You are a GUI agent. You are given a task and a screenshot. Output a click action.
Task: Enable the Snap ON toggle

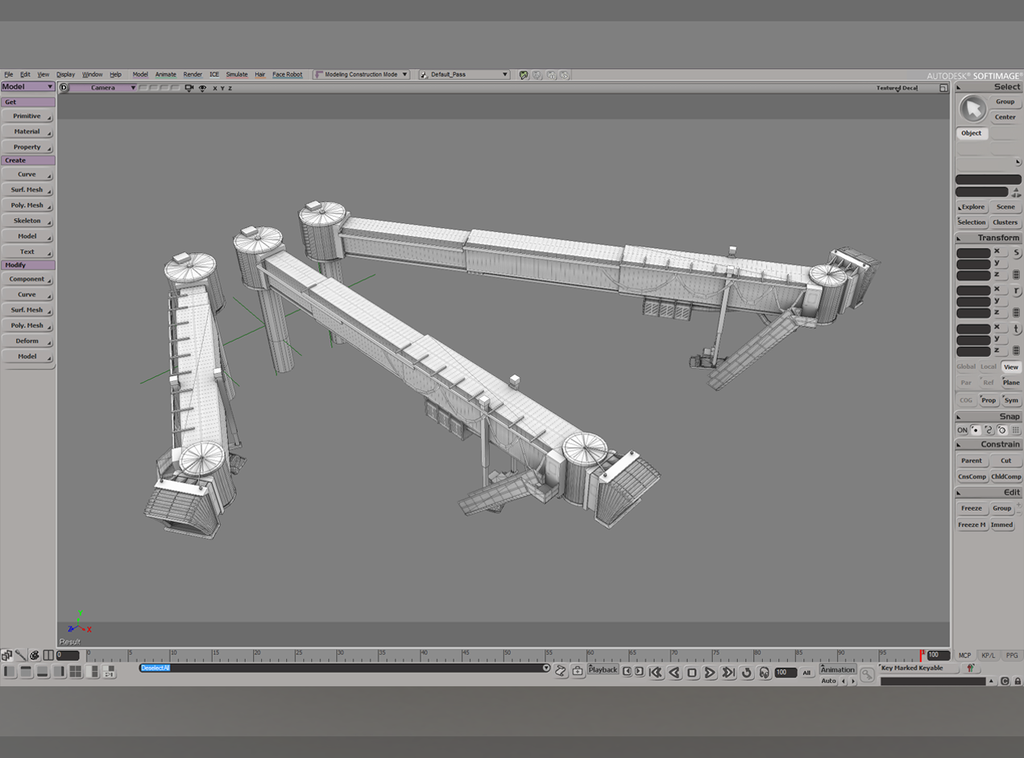click(961, 429)
